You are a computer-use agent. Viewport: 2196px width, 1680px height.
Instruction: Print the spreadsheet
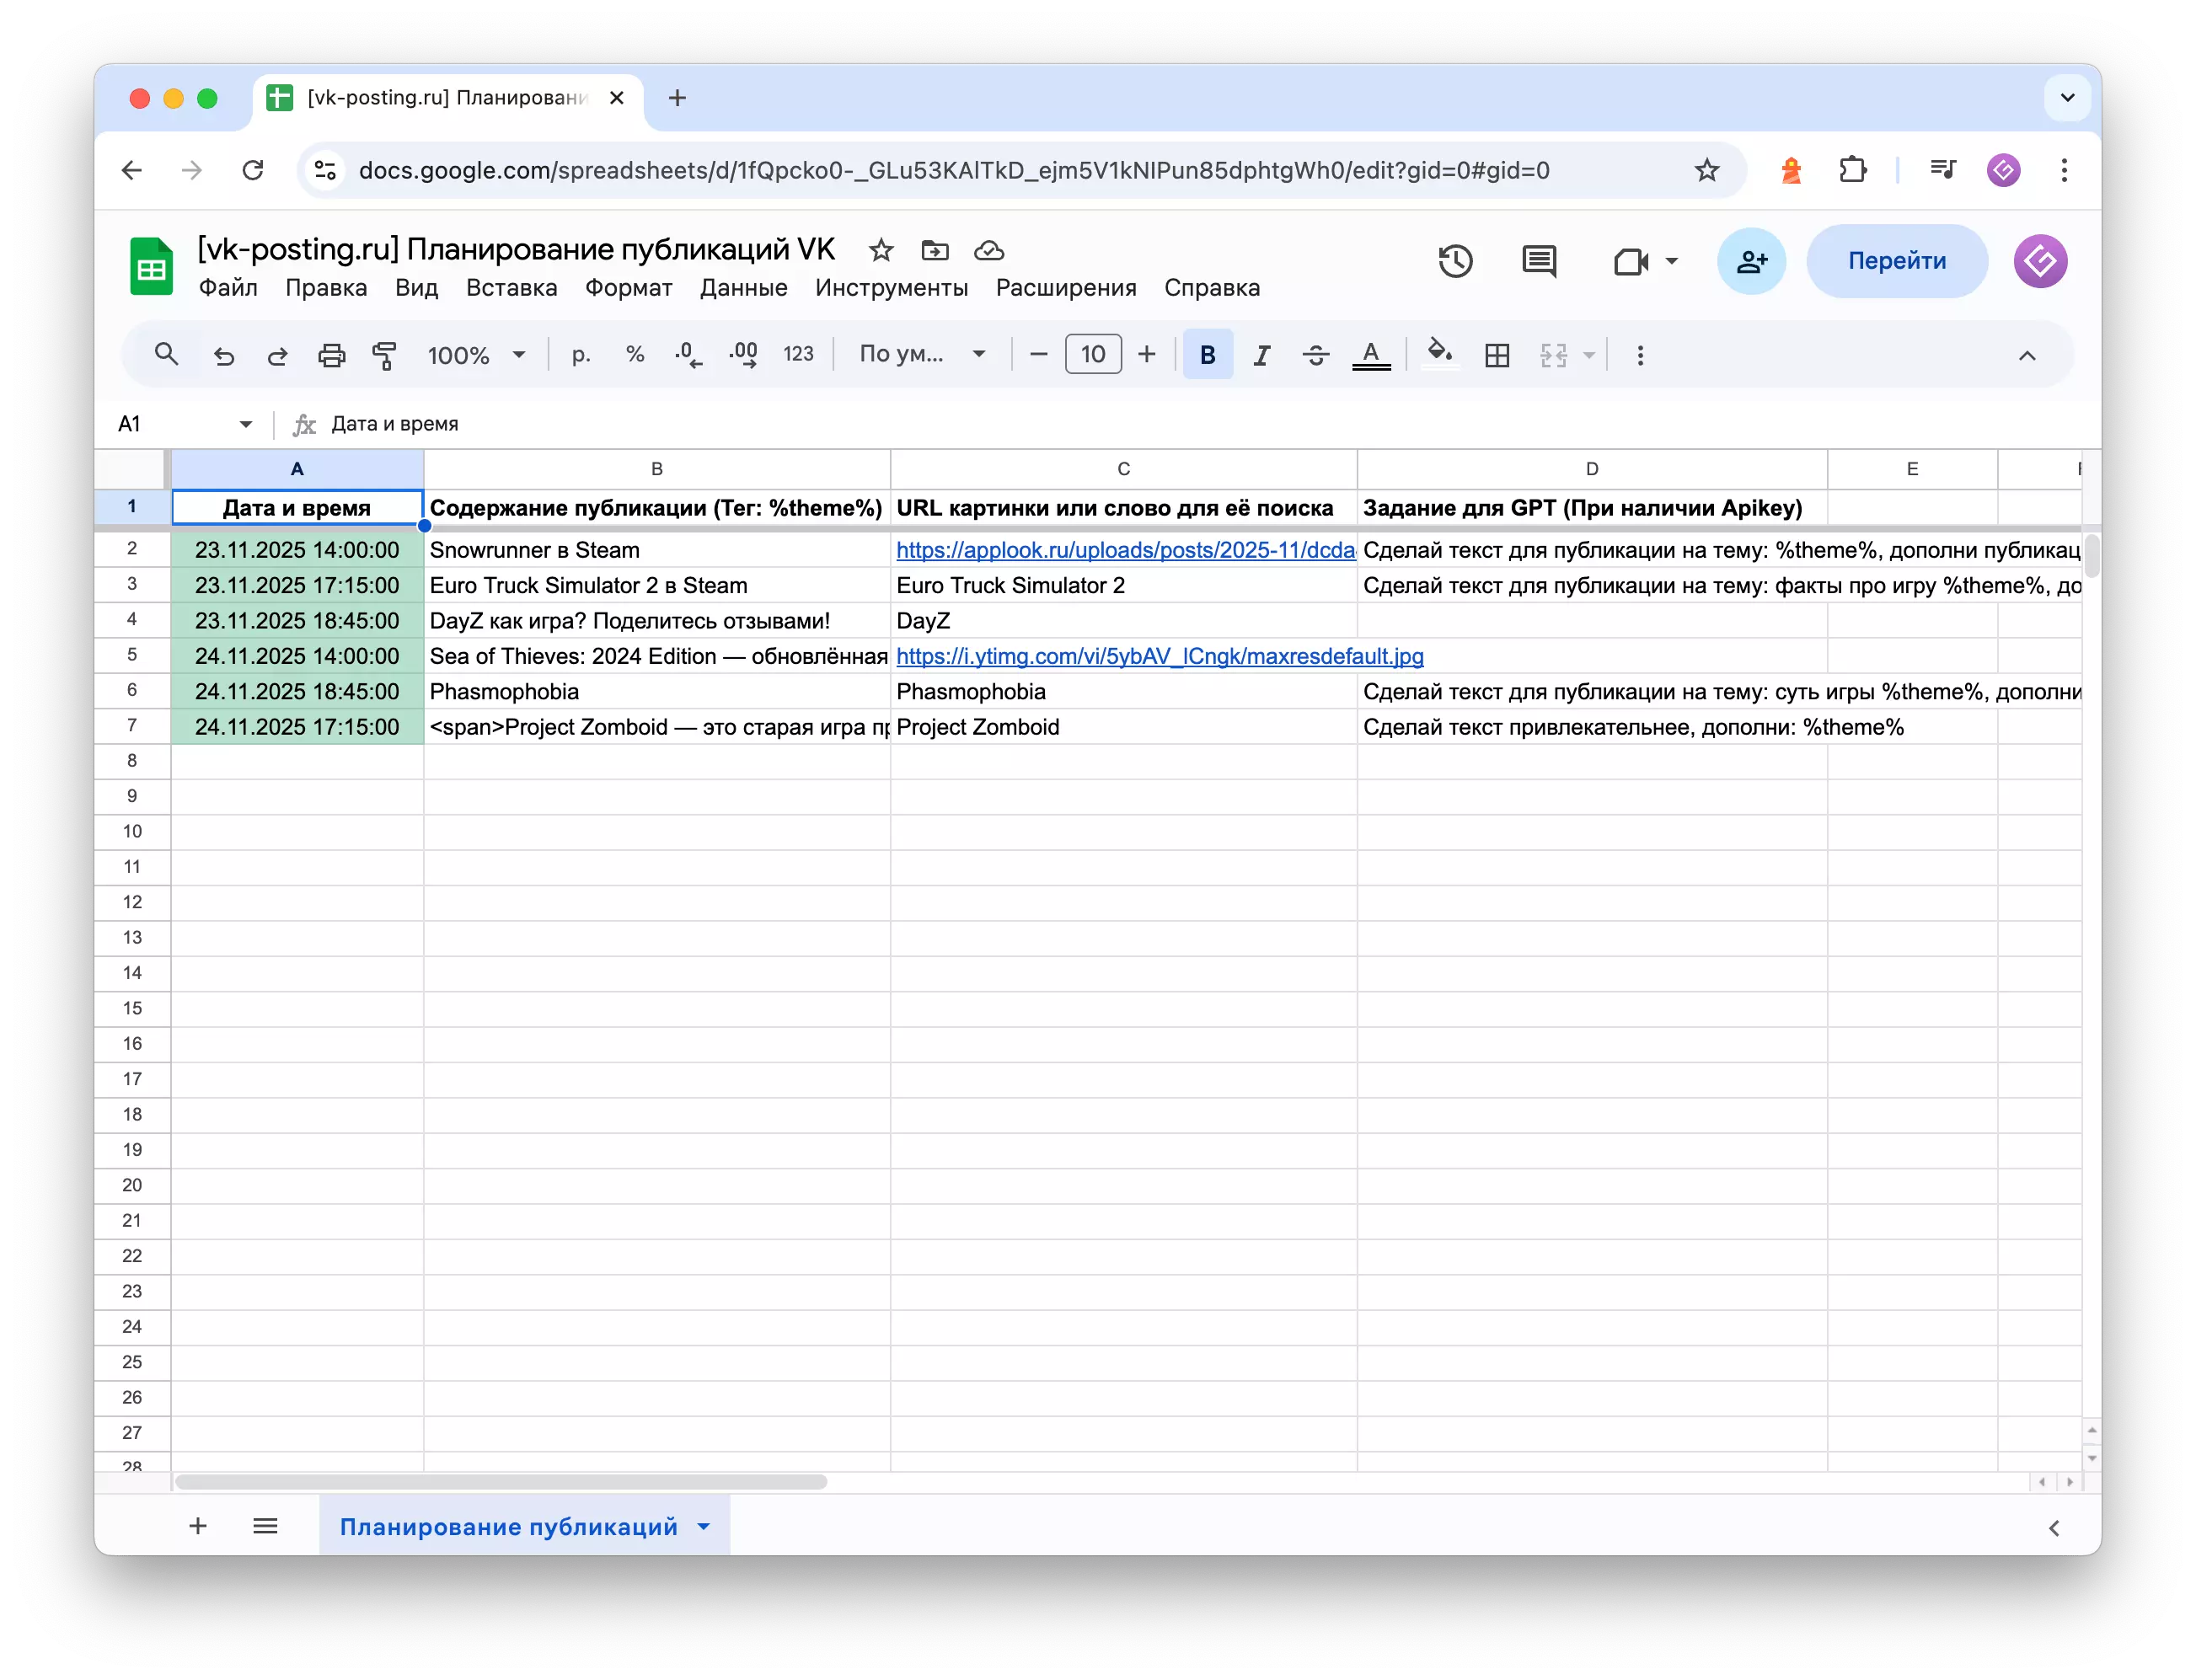point(331,355)
